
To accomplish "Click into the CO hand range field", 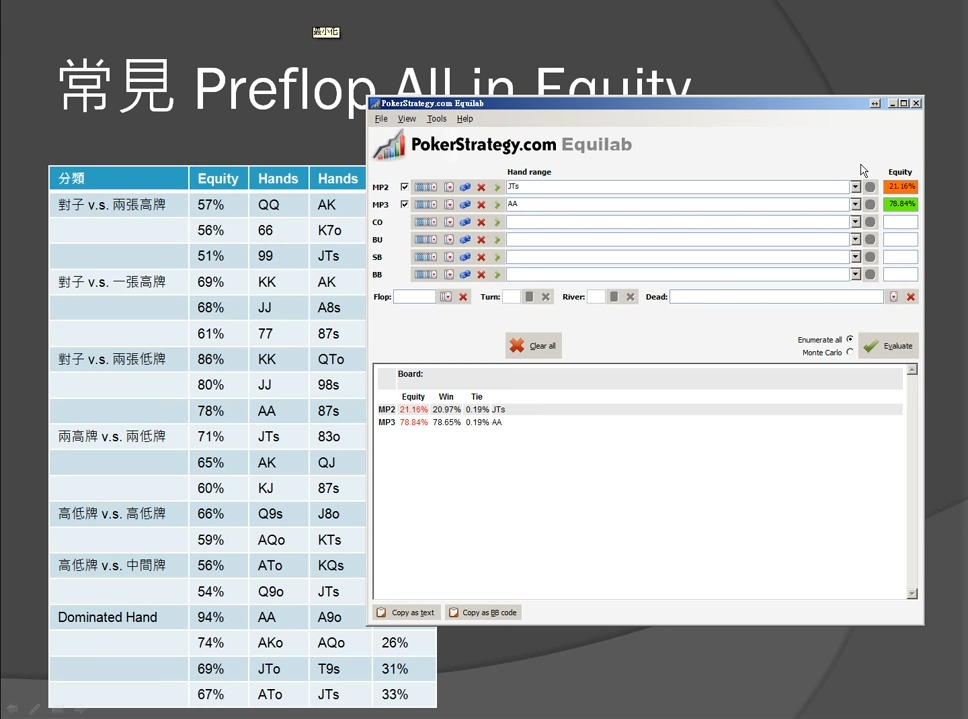I will click(678, 222).
